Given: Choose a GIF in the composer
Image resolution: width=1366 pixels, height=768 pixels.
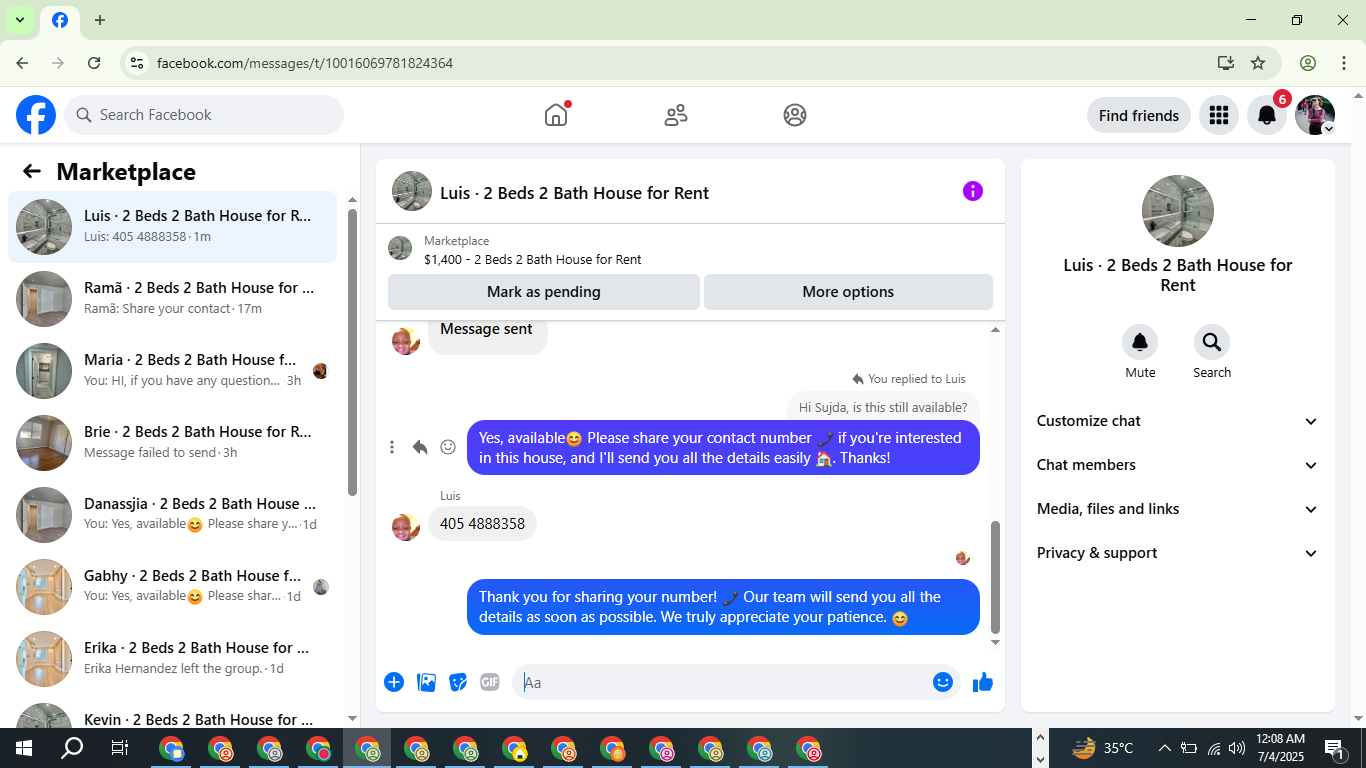Looking at the screenshot, I should (x=490, y=682).
